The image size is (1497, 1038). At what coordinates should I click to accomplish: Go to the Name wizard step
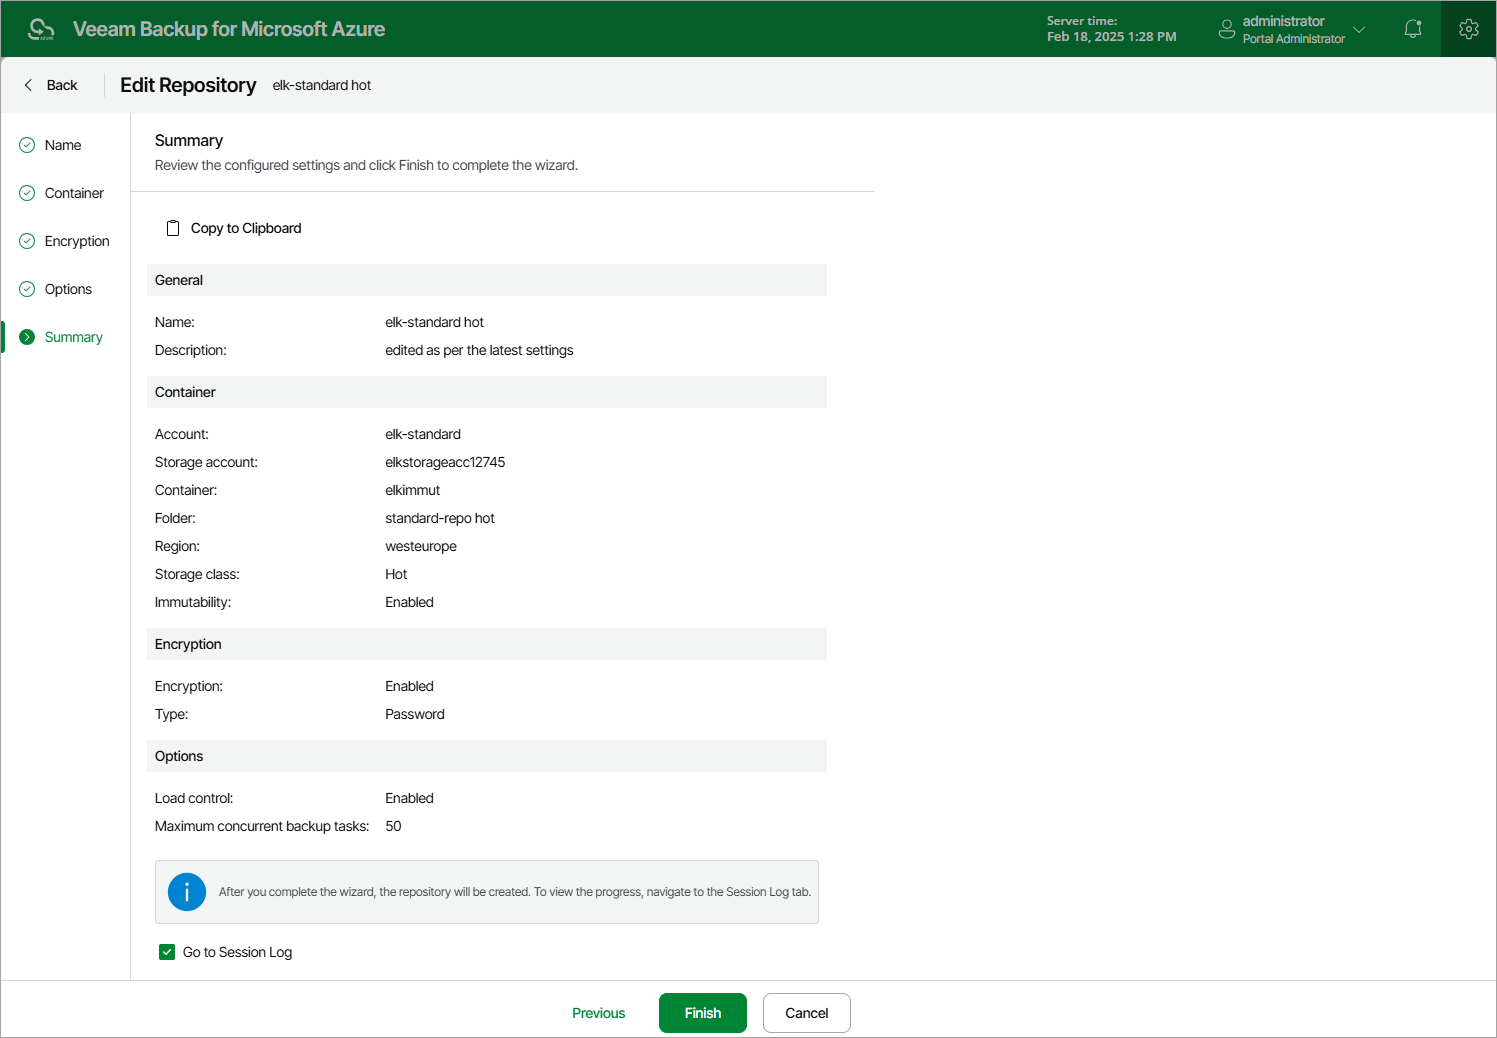[65, 145]
